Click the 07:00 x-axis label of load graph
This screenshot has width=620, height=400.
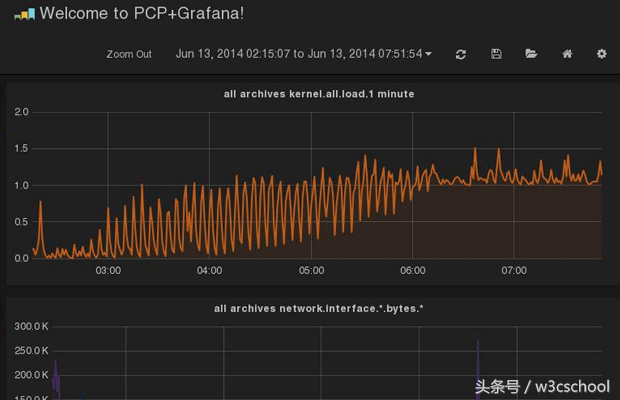[x=514, y=271]
